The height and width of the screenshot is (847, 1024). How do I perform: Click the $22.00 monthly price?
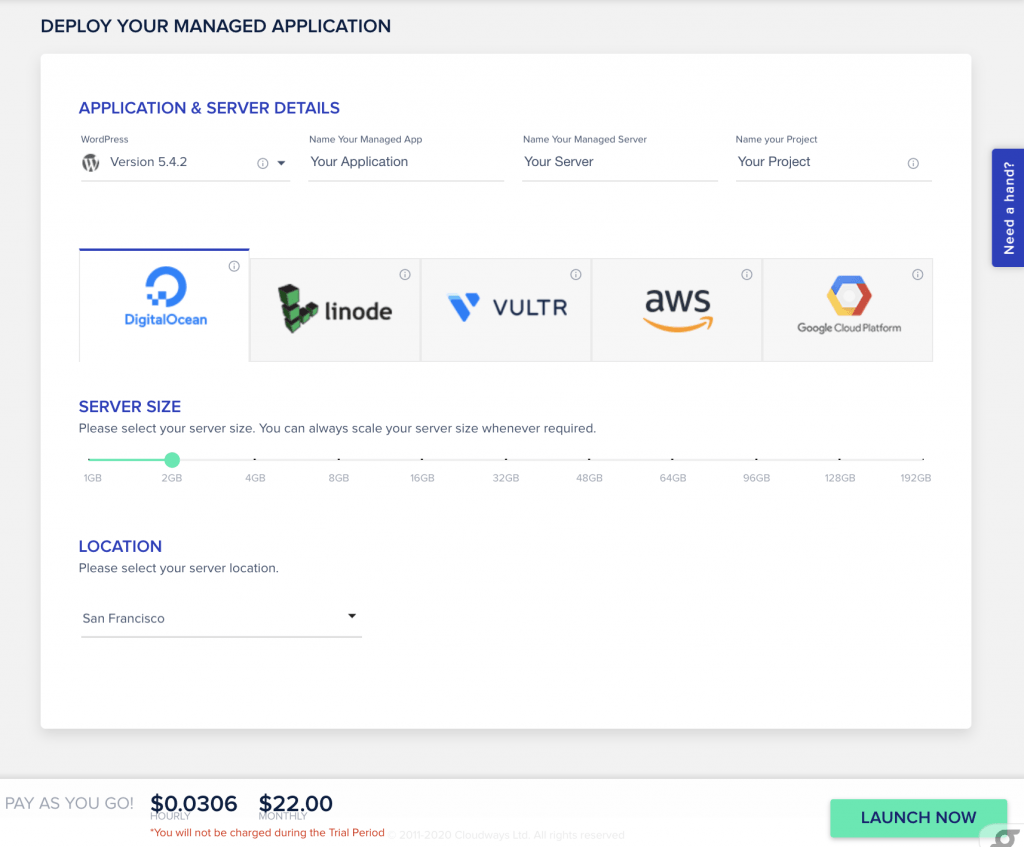[296, 804]
